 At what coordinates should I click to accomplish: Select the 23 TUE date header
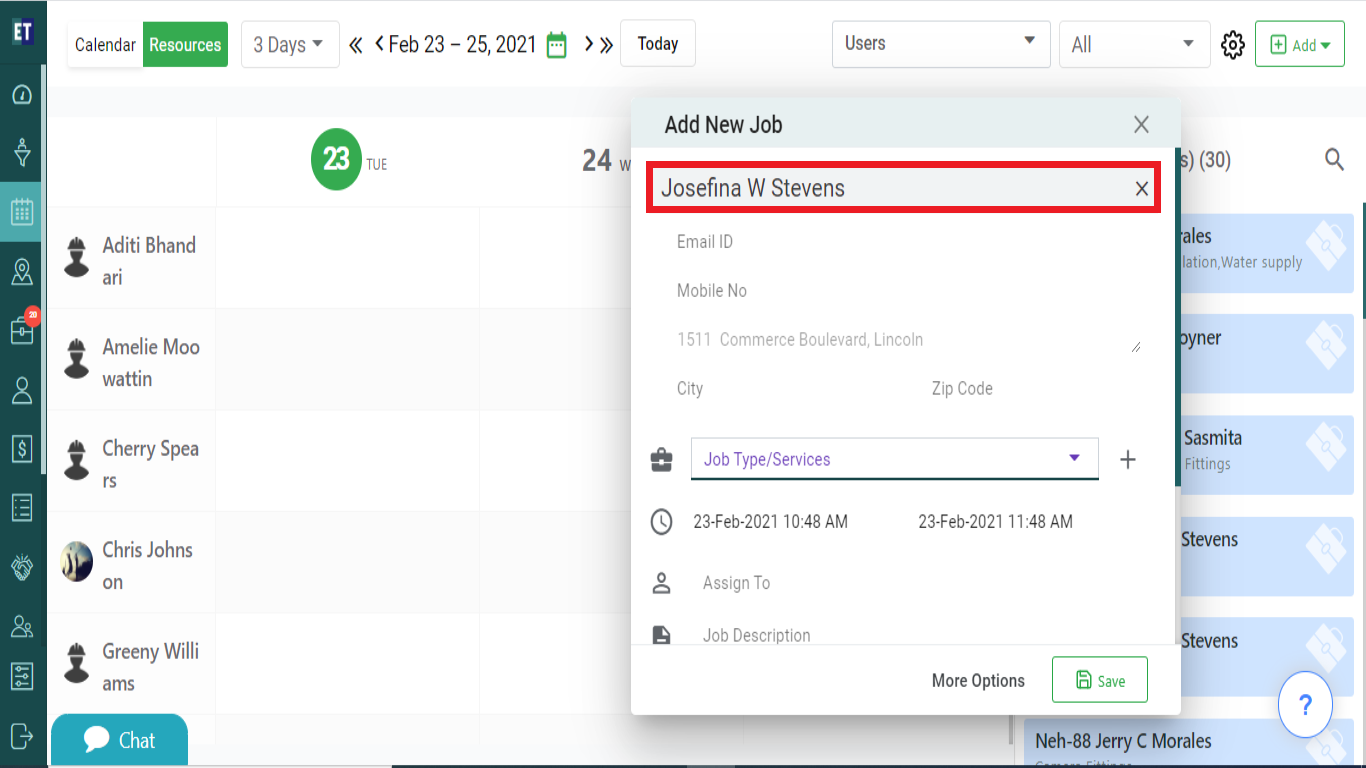tap(349, 159)
